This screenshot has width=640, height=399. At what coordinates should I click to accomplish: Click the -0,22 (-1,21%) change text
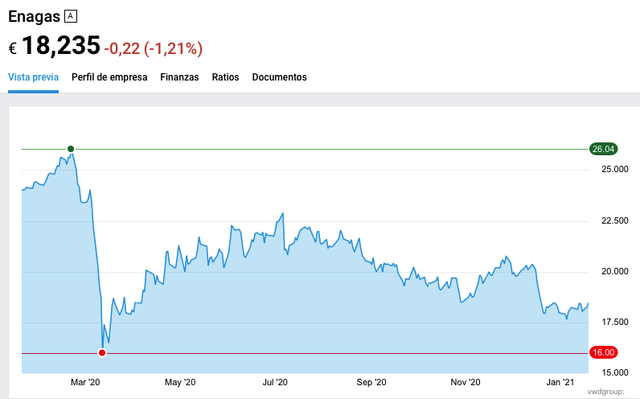[153, 49]
